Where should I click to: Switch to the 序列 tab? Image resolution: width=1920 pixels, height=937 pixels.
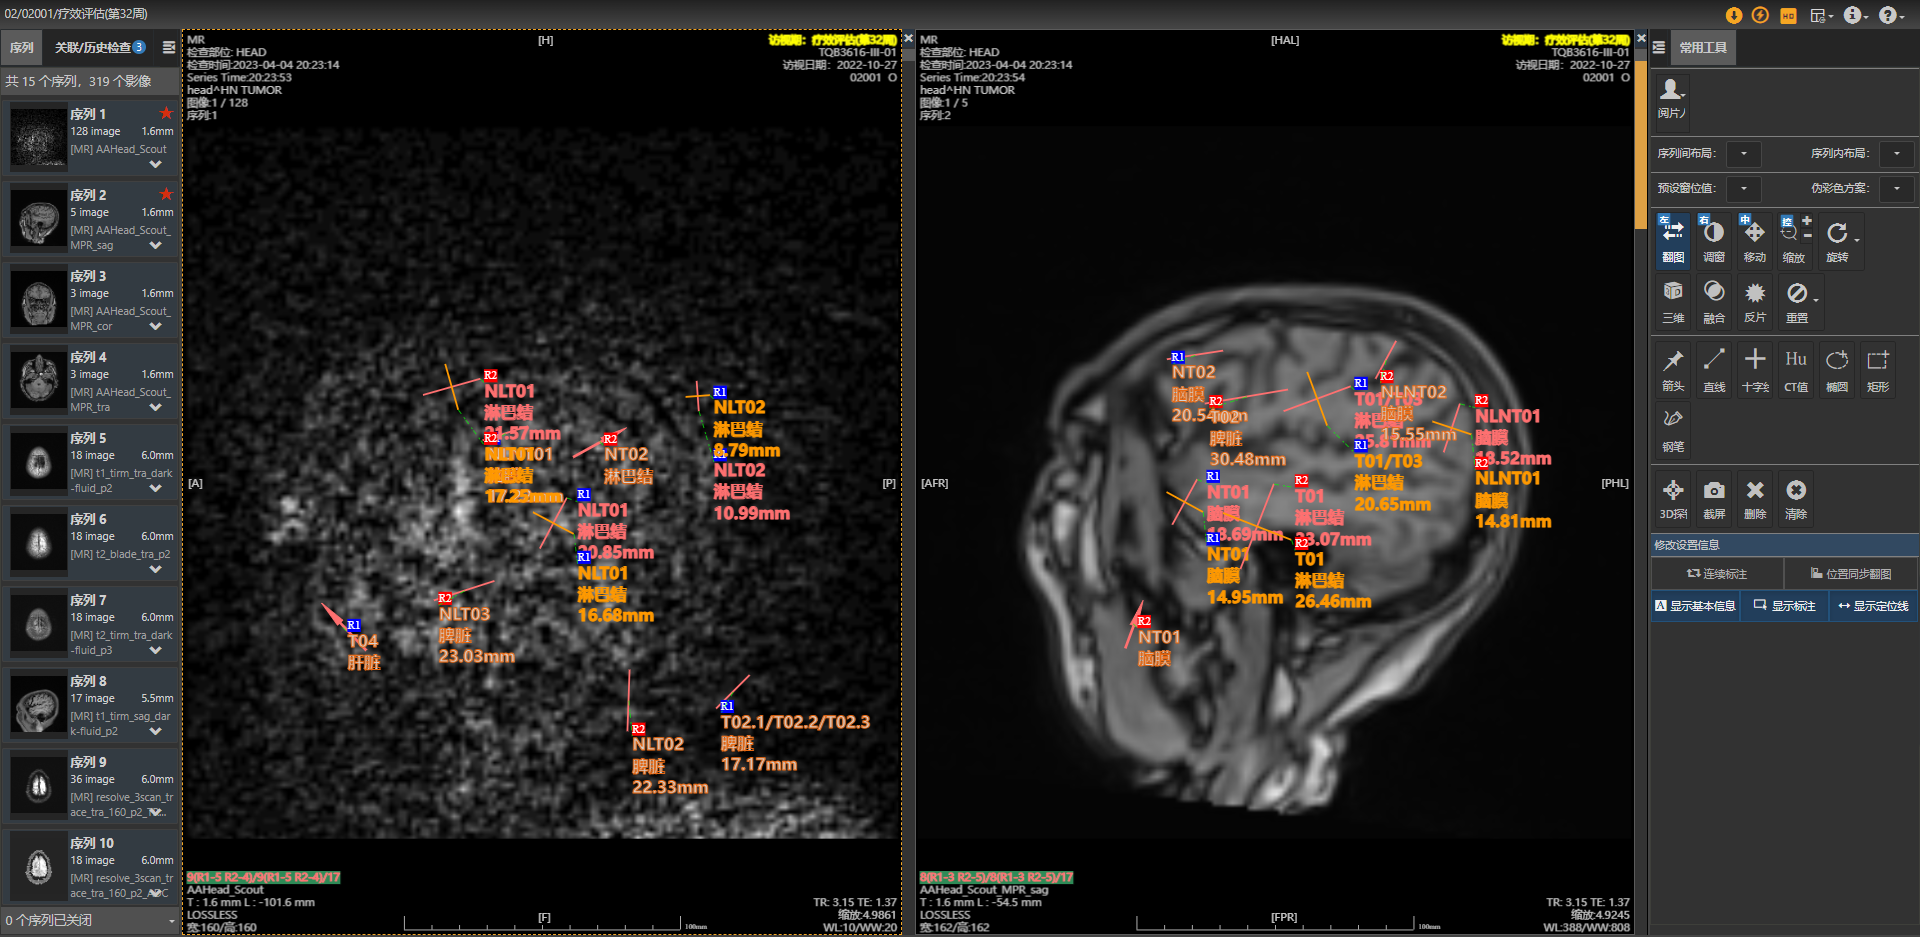21,47
